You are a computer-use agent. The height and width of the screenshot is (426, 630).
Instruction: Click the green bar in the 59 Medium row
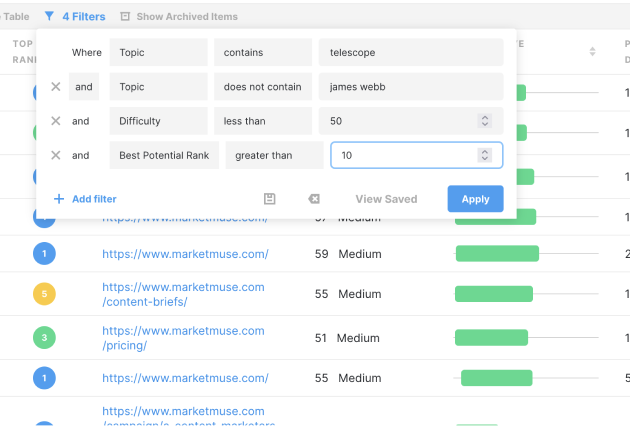(x=497, y=254)
